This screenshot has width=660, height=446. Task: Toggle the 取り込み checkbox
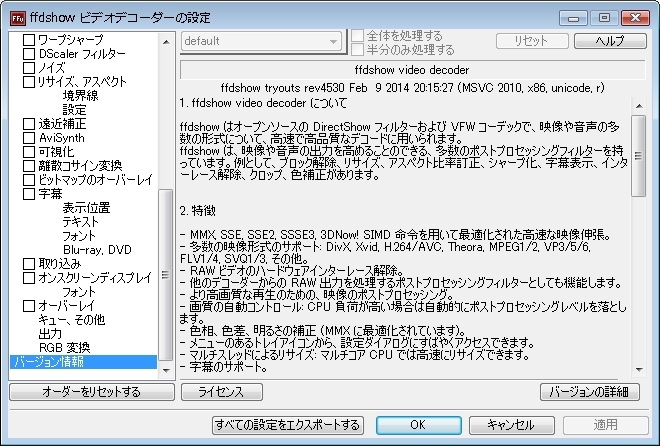pyautogui.click(x=29, y=264)
